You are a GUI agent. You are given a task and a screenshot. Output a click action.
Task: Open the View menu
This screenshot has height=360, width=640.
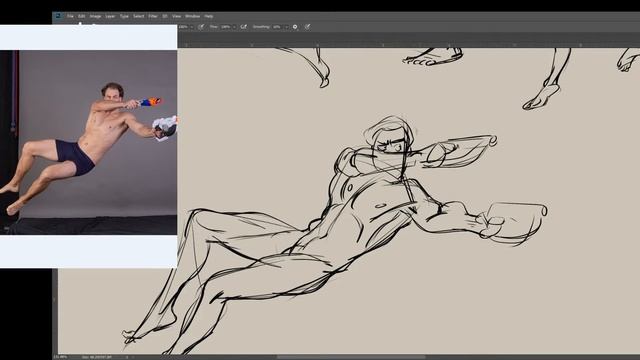click(x=176, y=16)
